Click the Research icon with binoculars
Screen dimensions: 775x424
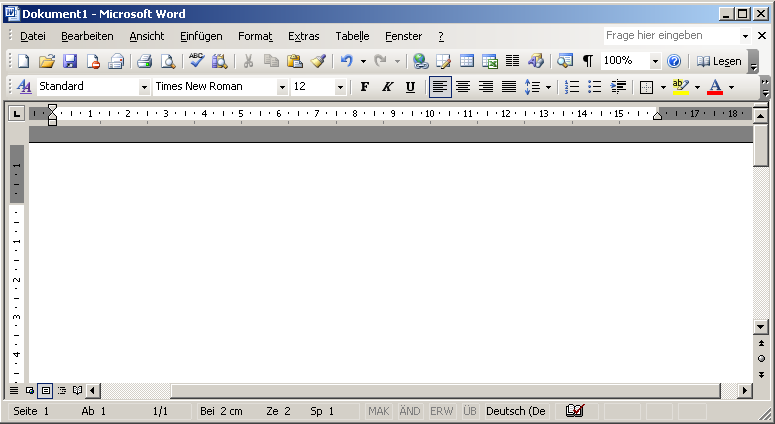click(219, 61)
